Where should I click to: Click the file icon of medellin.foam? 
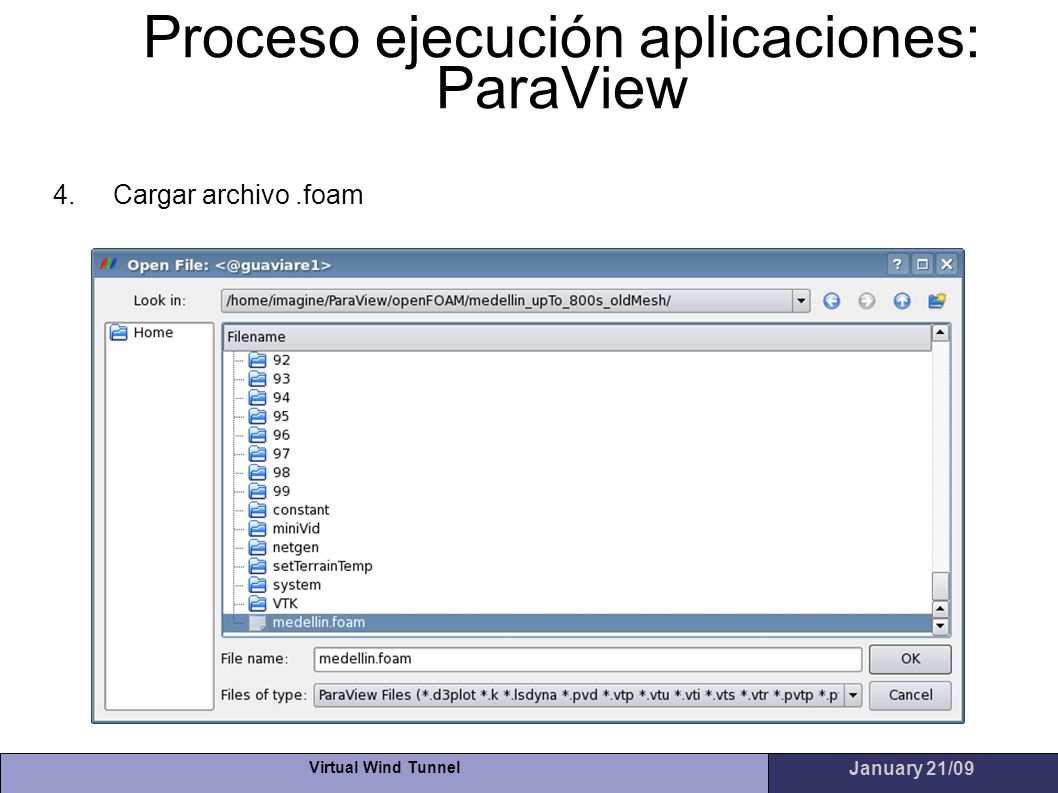pos(257,623)
